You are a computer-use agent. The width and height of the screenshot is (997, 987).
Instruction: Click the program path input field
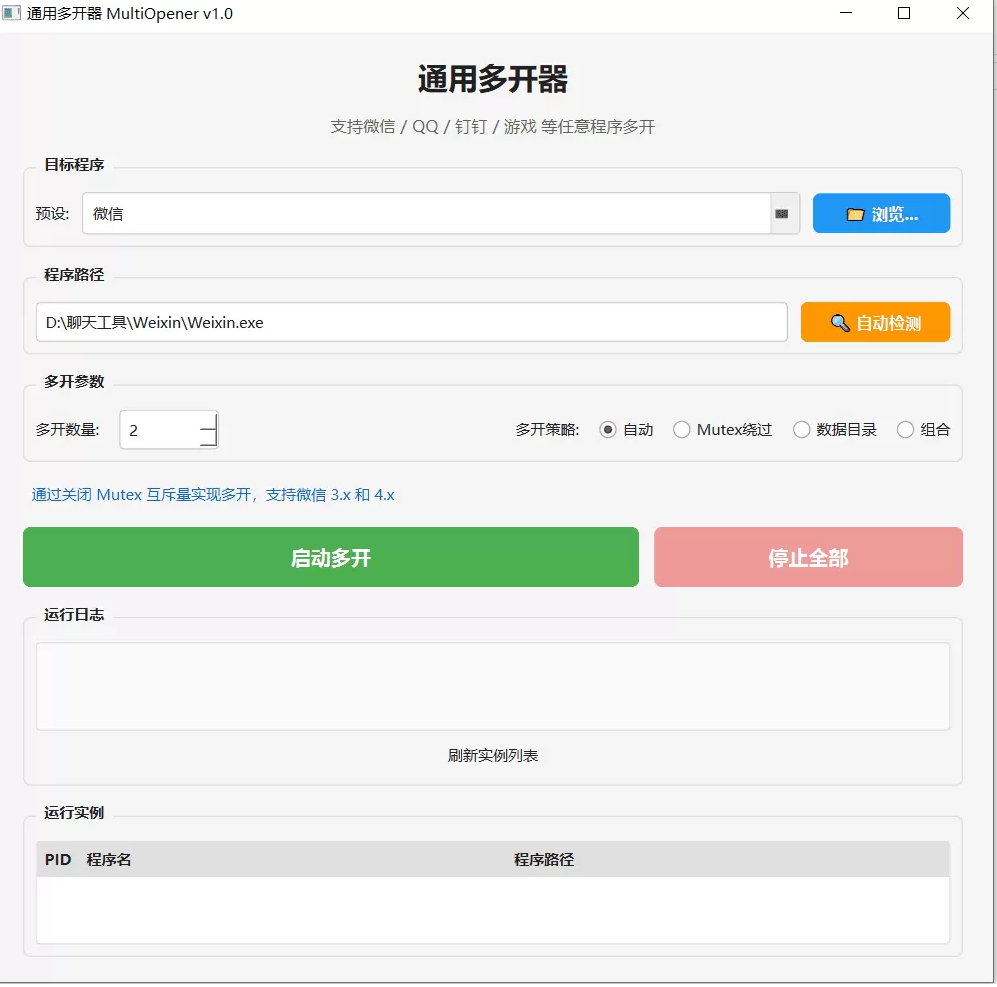411,322
